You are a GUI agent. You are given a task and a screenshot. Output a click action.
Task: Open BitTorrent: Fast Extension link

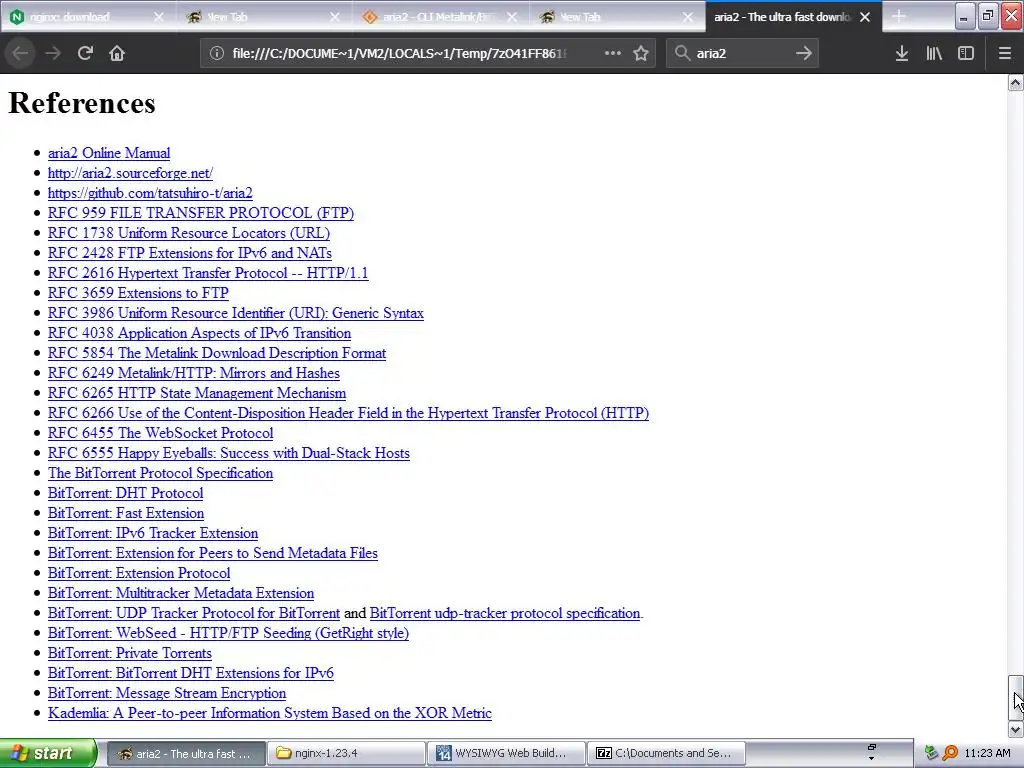125,513
